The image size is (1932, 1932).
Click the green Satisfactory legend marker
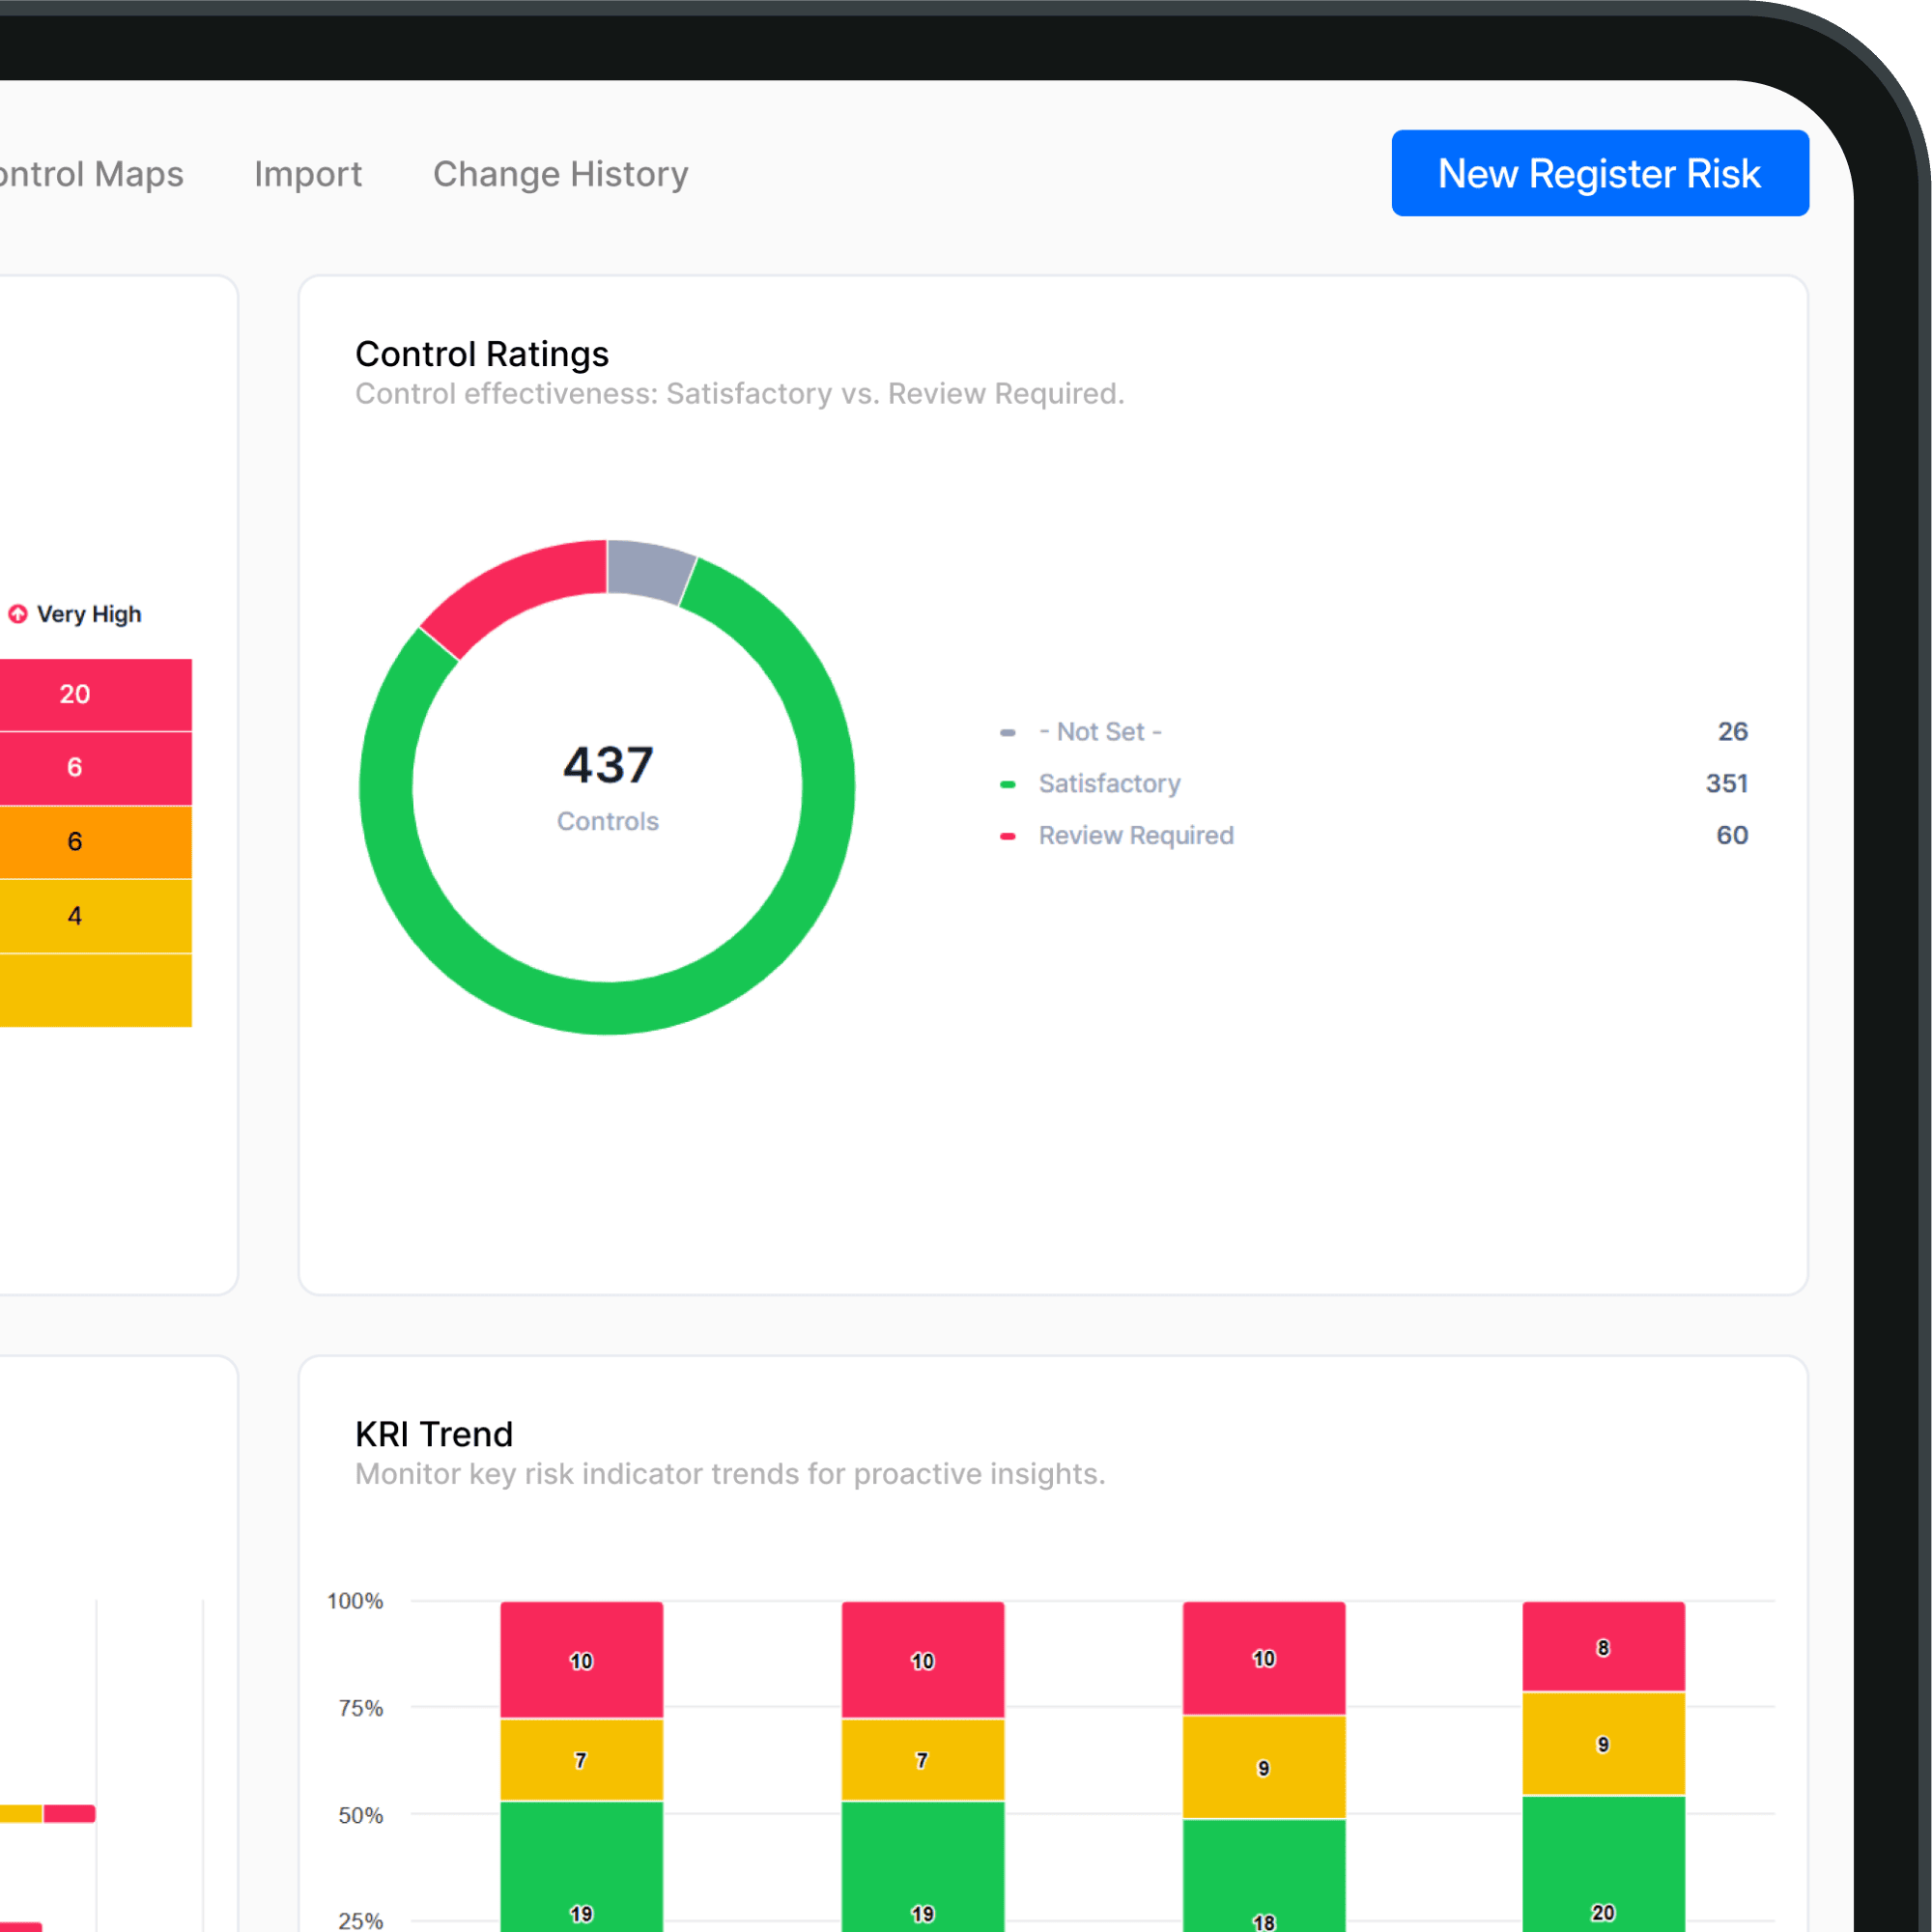pos(1008,785)
